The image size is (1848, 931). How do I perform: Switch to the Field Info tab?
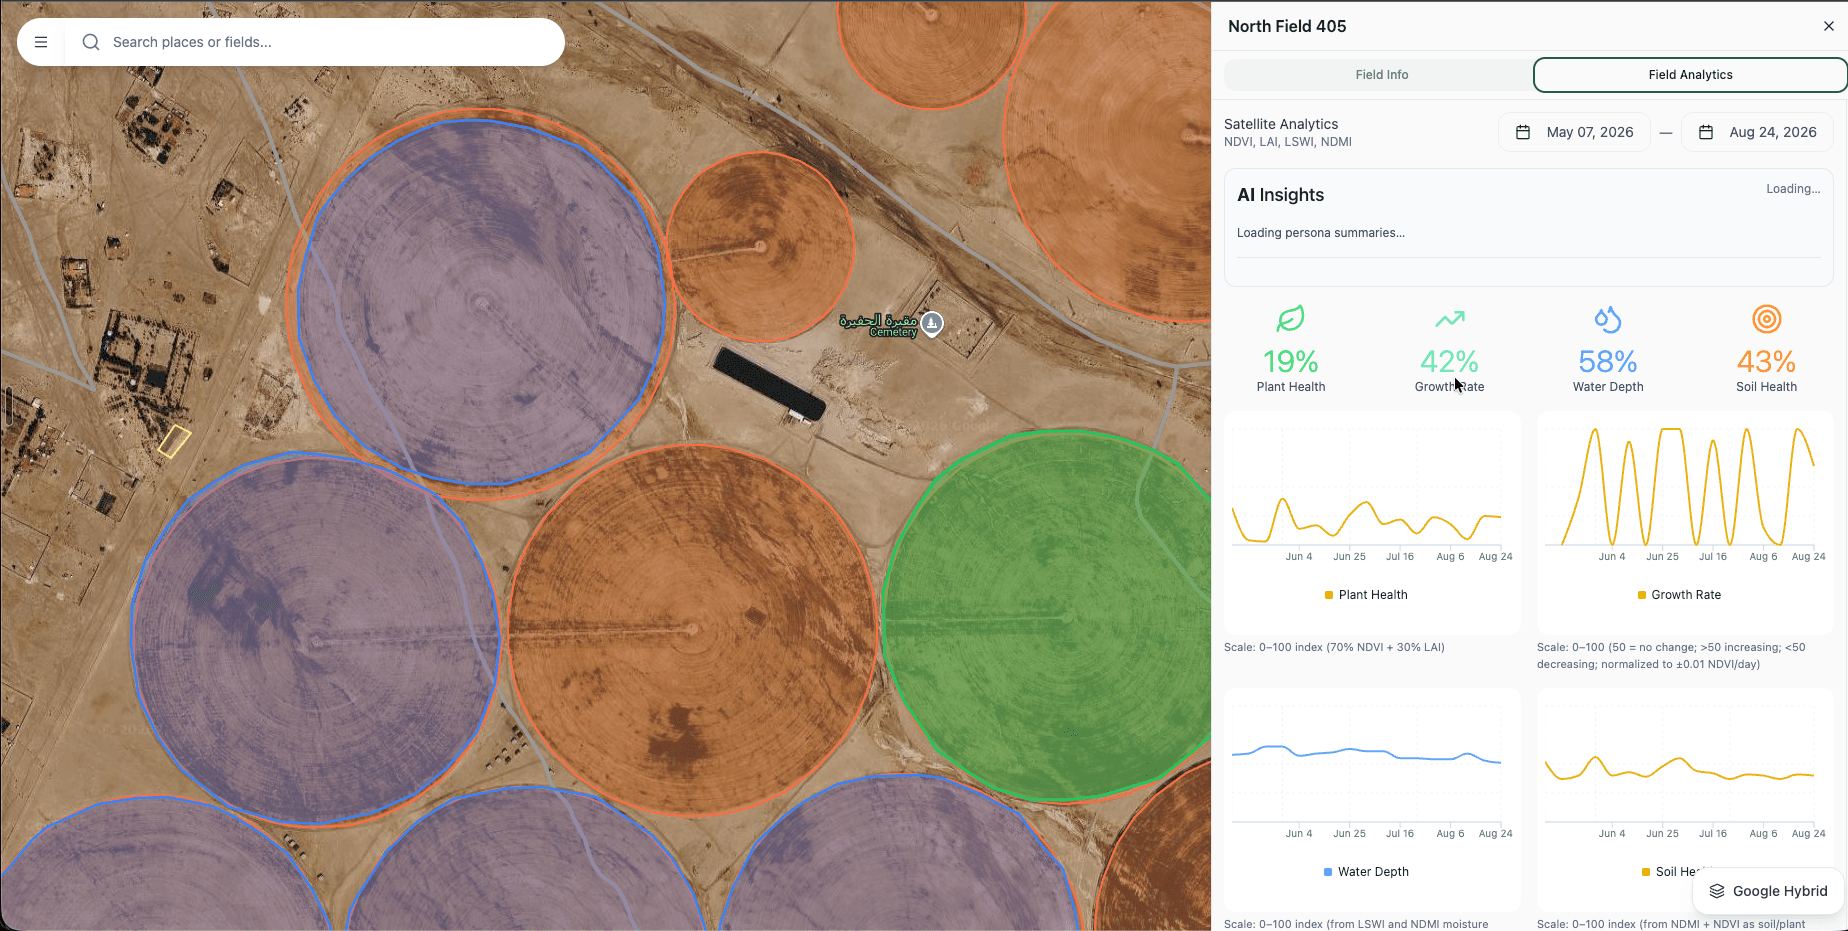[x=1381, y=75]
